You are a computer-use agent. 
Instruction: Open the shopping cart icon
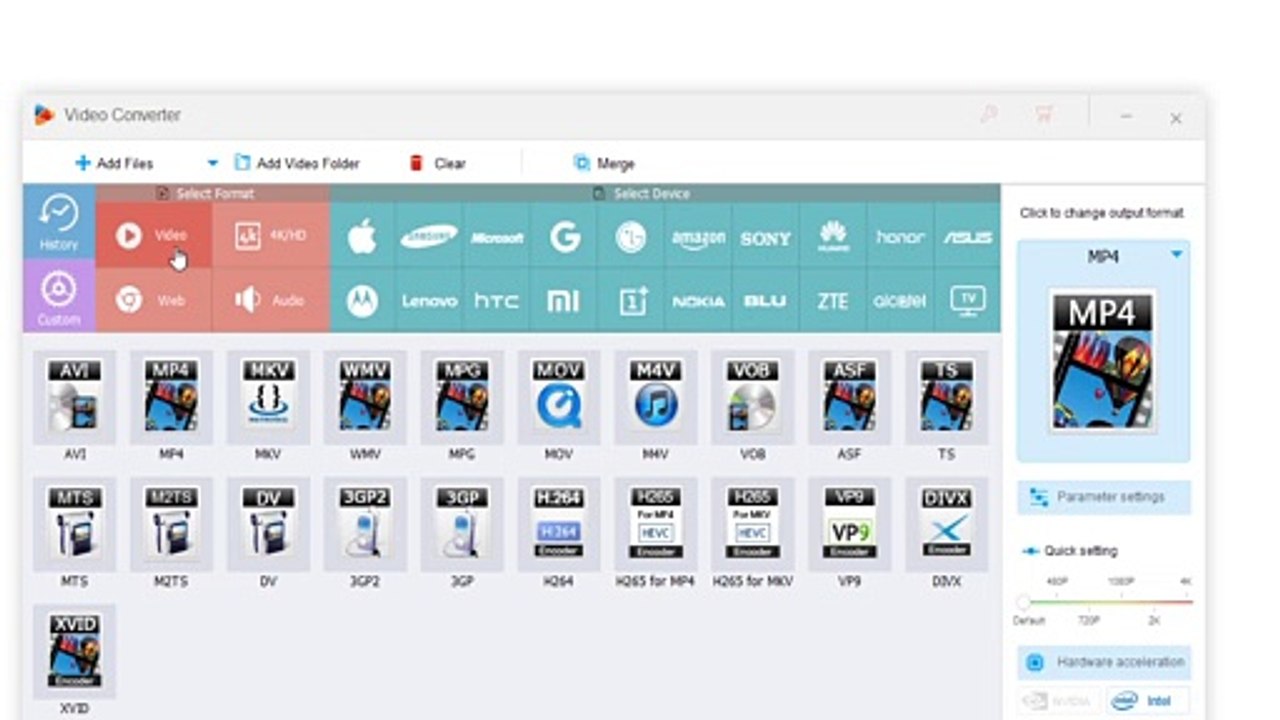[1045, 115]
